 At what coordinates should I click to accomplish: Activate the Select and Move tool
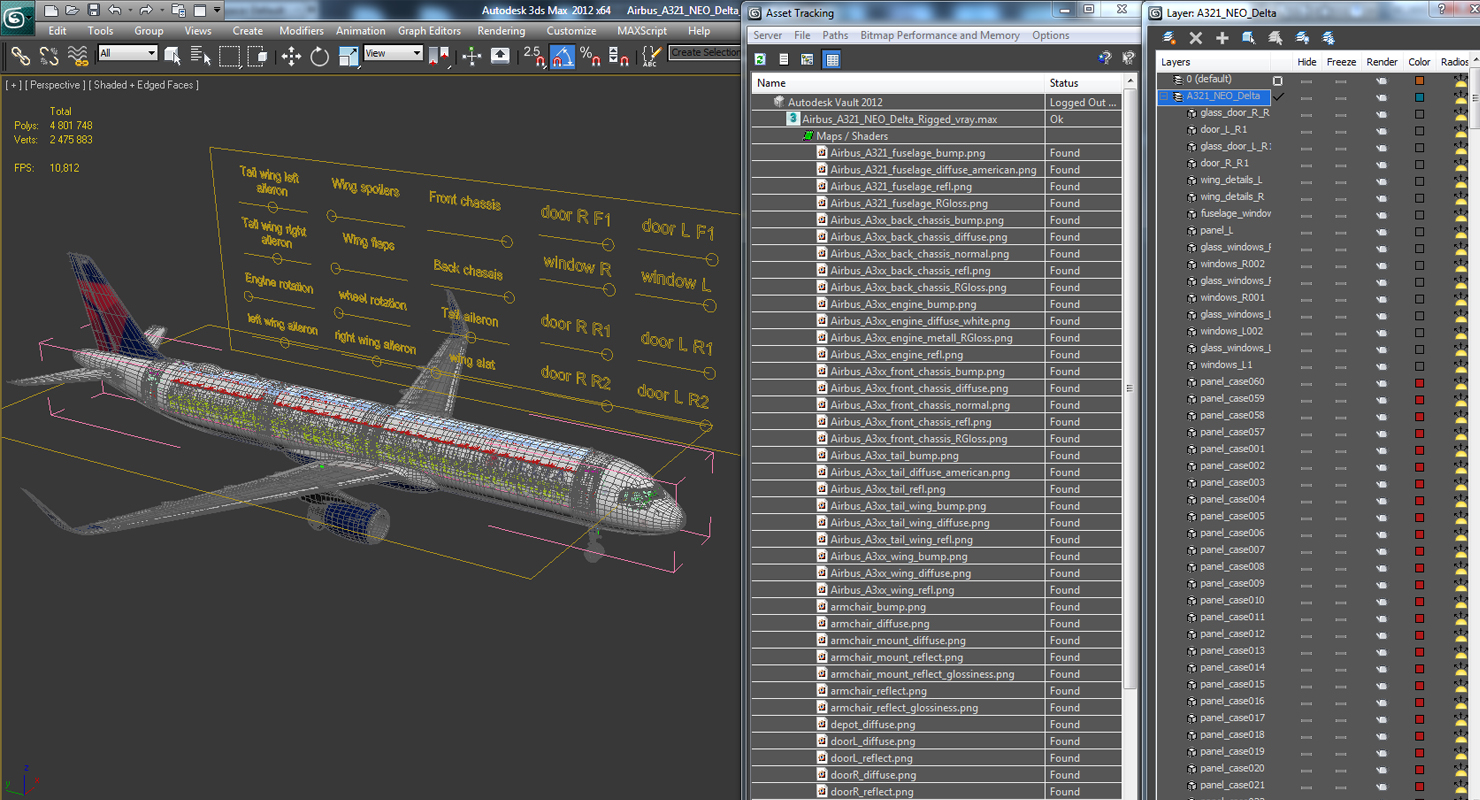click(291, 56)
